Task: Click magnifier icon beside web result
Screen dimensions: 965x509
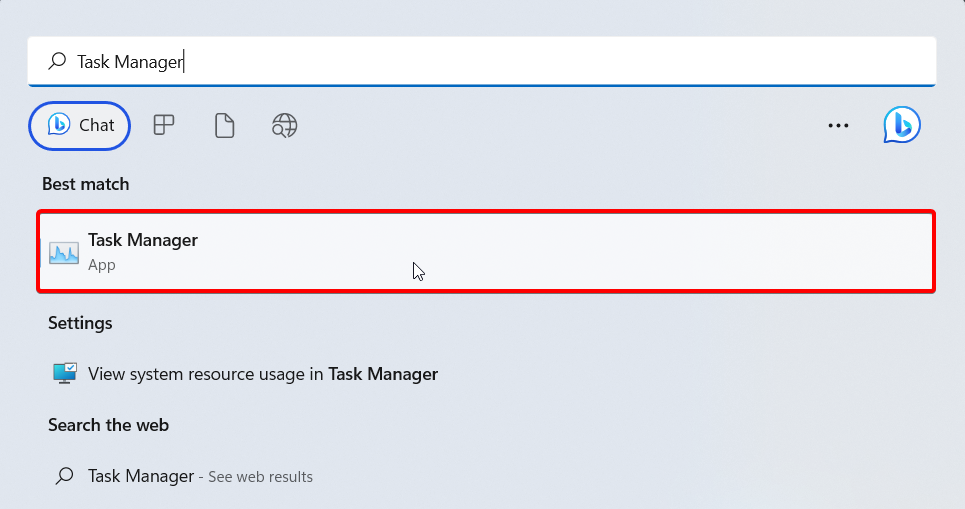Action: (64, 476)
